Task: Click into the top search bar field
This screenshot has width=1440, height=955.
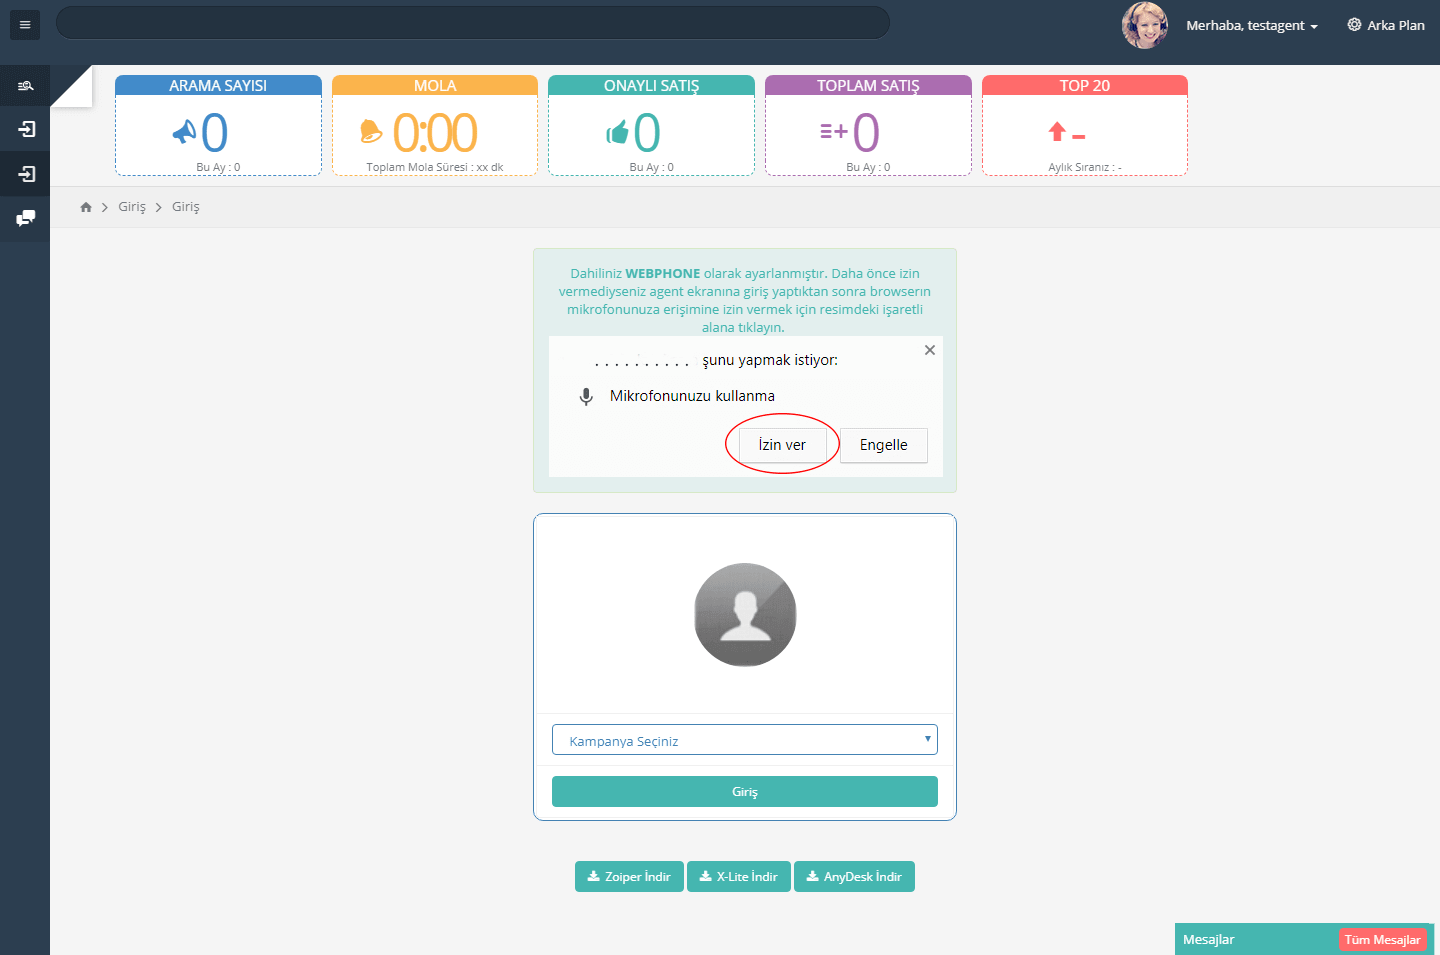Action: 472,23
